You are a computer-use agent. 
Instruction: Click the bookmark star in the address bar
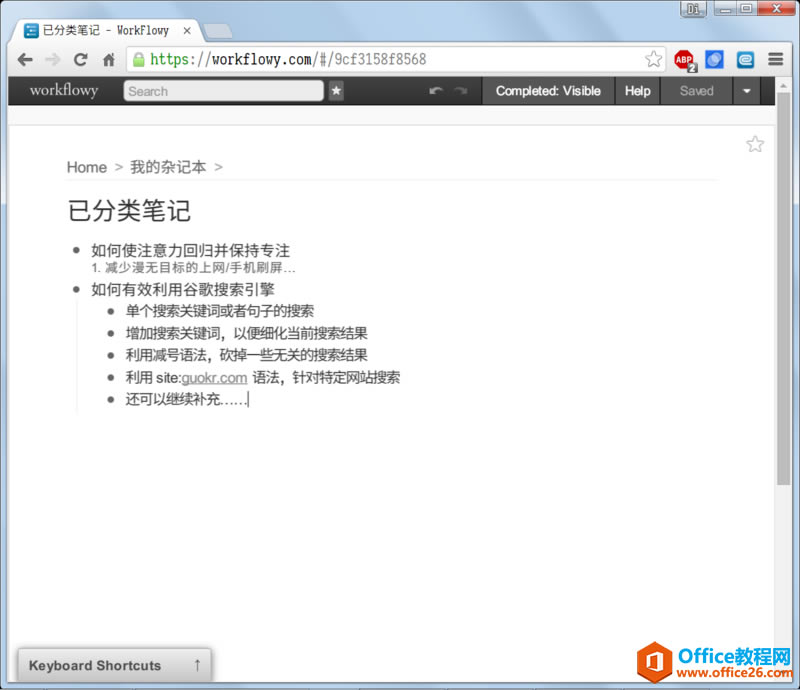tap(653, 60)
